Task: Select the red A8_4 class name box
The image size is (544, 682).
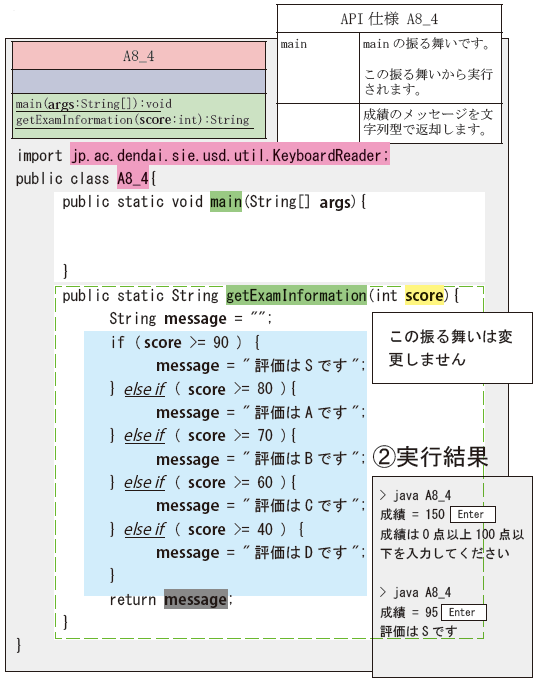Action: point(139,56)
